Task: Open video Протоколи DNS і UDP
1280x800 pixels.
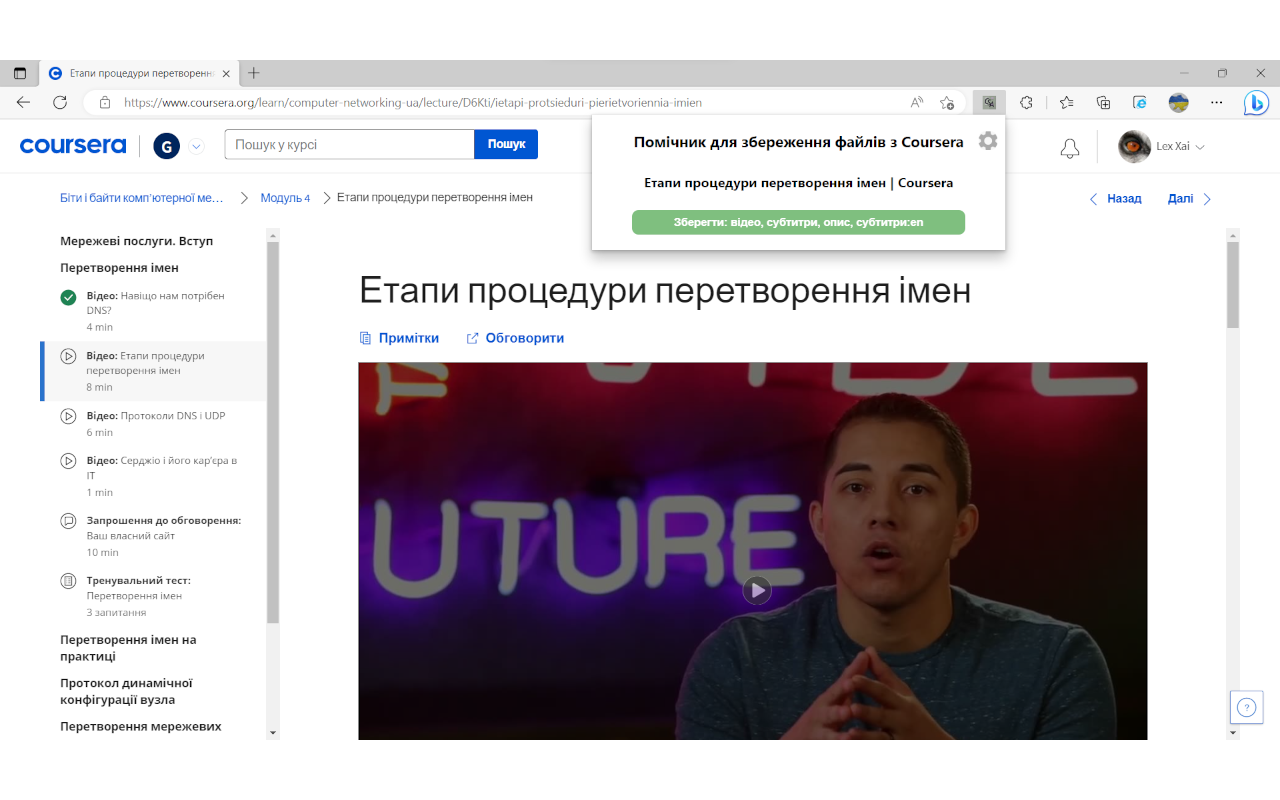Action: (153, 424)
